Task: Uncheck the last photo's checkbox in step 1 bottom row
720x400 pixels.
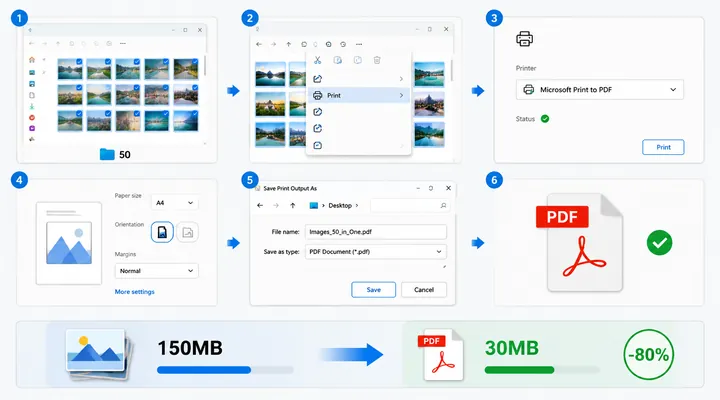Action: [195, 113]
